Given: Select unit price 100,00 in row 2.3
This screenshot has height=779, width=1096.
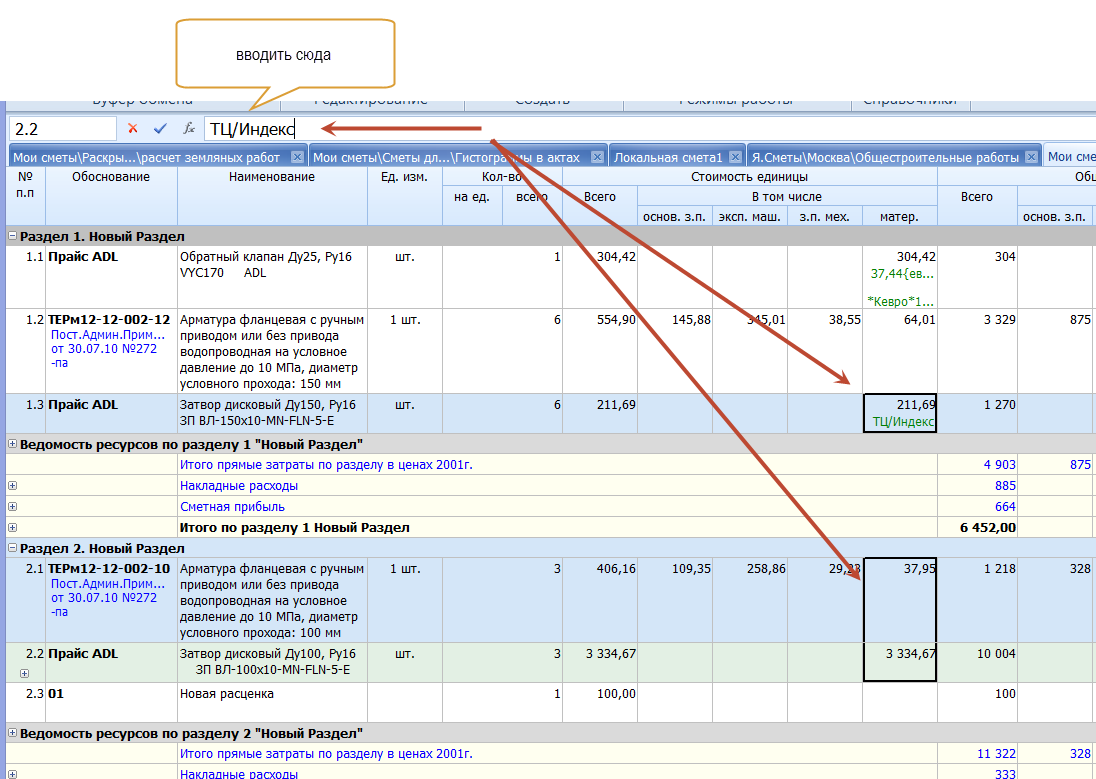Looking at the screenshot, I should 600,702.
